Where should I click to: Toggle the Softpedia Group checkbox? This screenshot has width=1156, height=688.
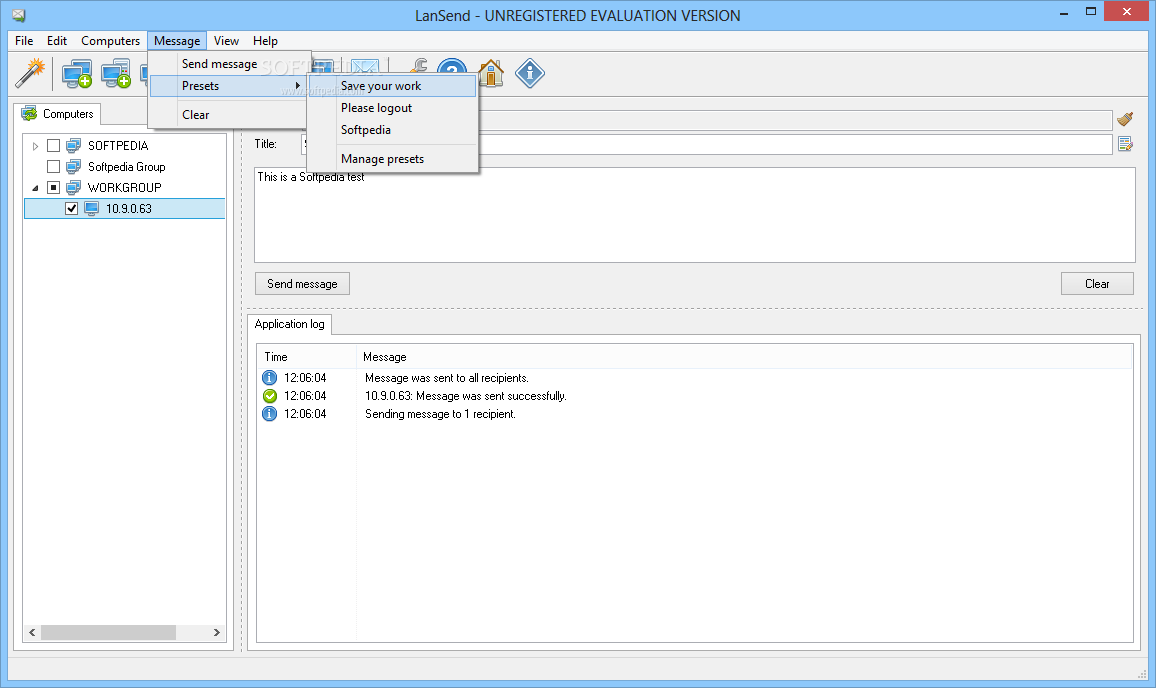pos(53,167)
